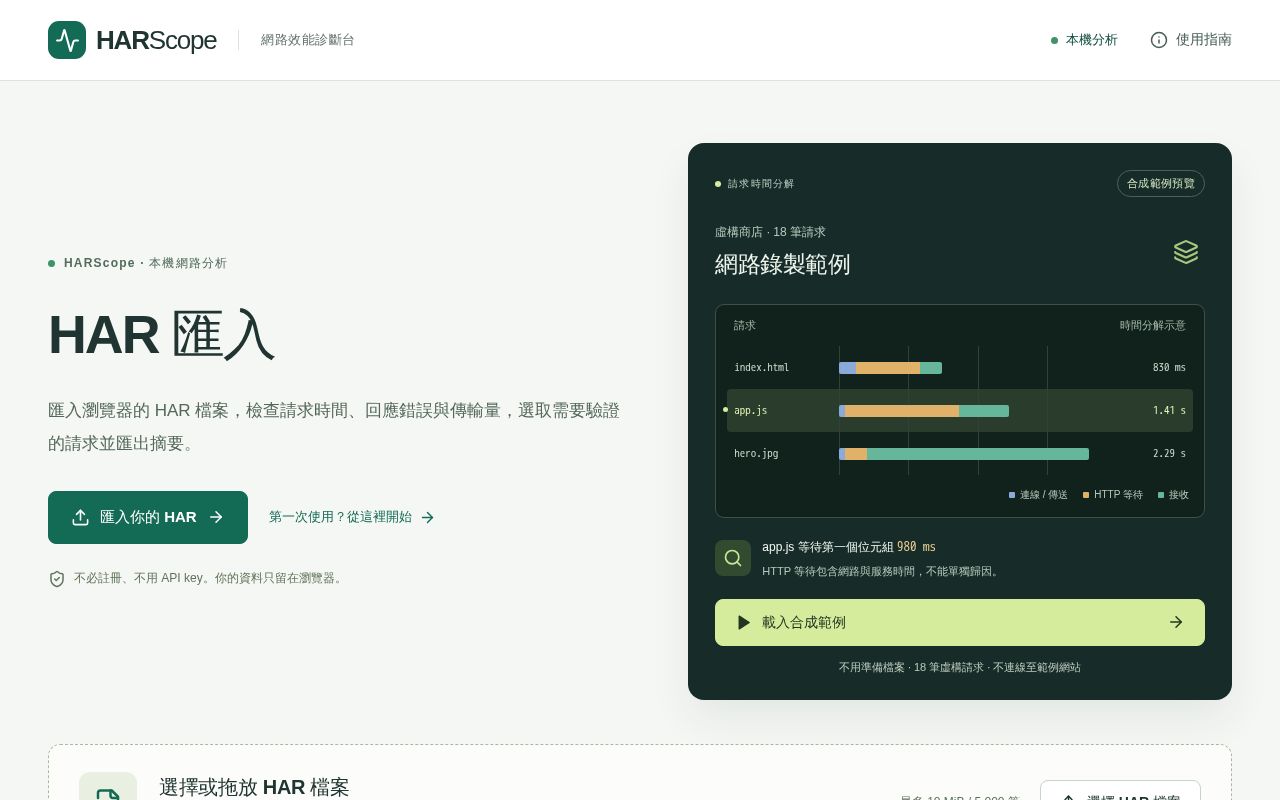Click the 合成範例預覽 badge
The width and height of the screenshot is (1280, 800).
1161,183
